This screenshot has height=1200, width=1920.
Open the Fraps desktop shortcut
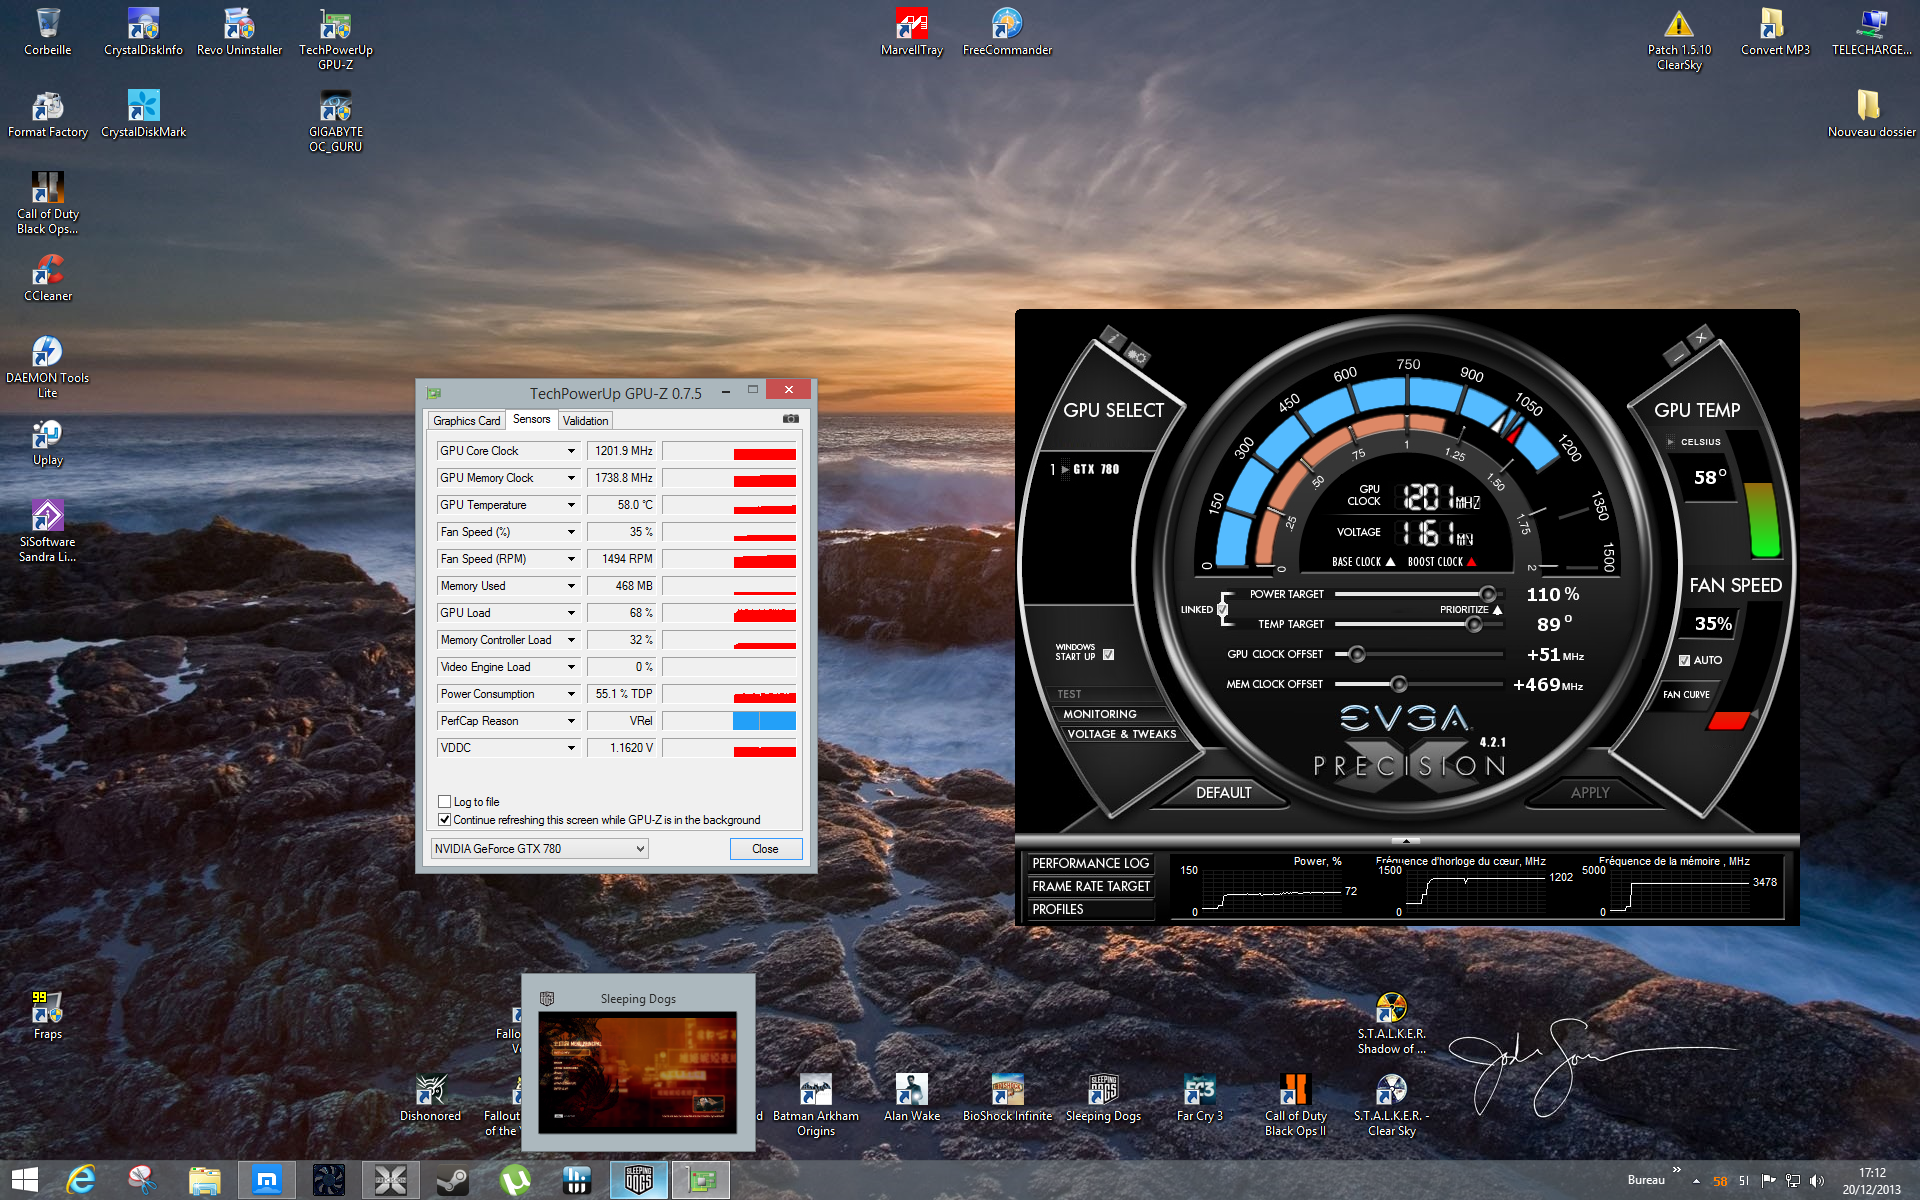[47, 1015]
